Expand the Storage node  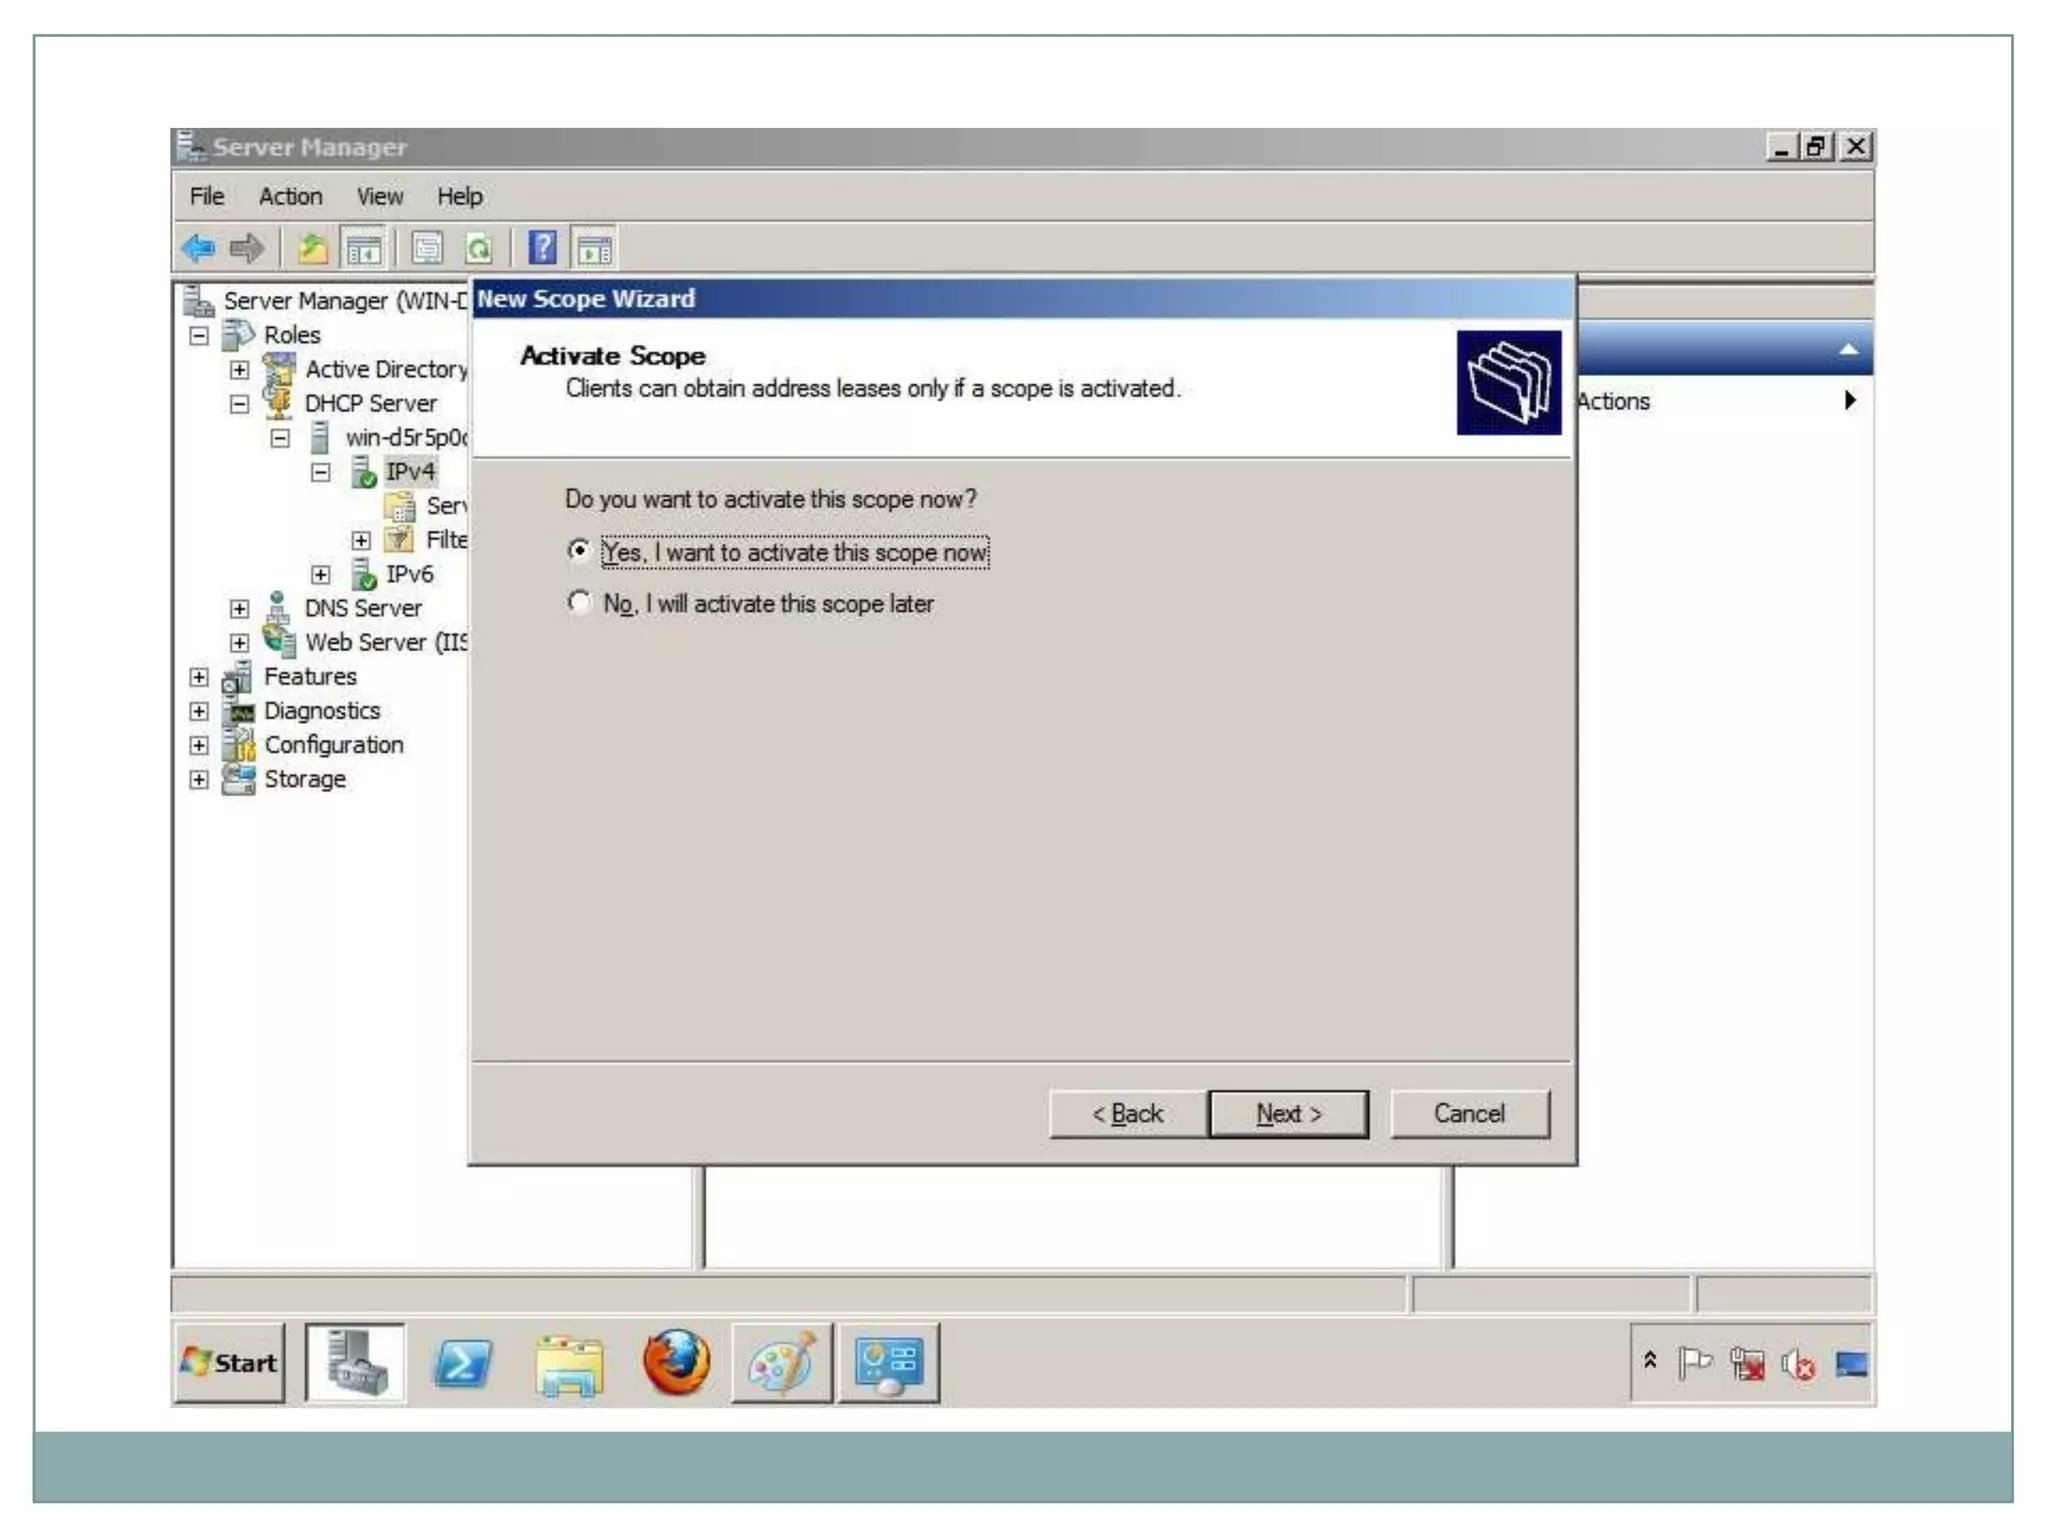[x=199, y=780]
